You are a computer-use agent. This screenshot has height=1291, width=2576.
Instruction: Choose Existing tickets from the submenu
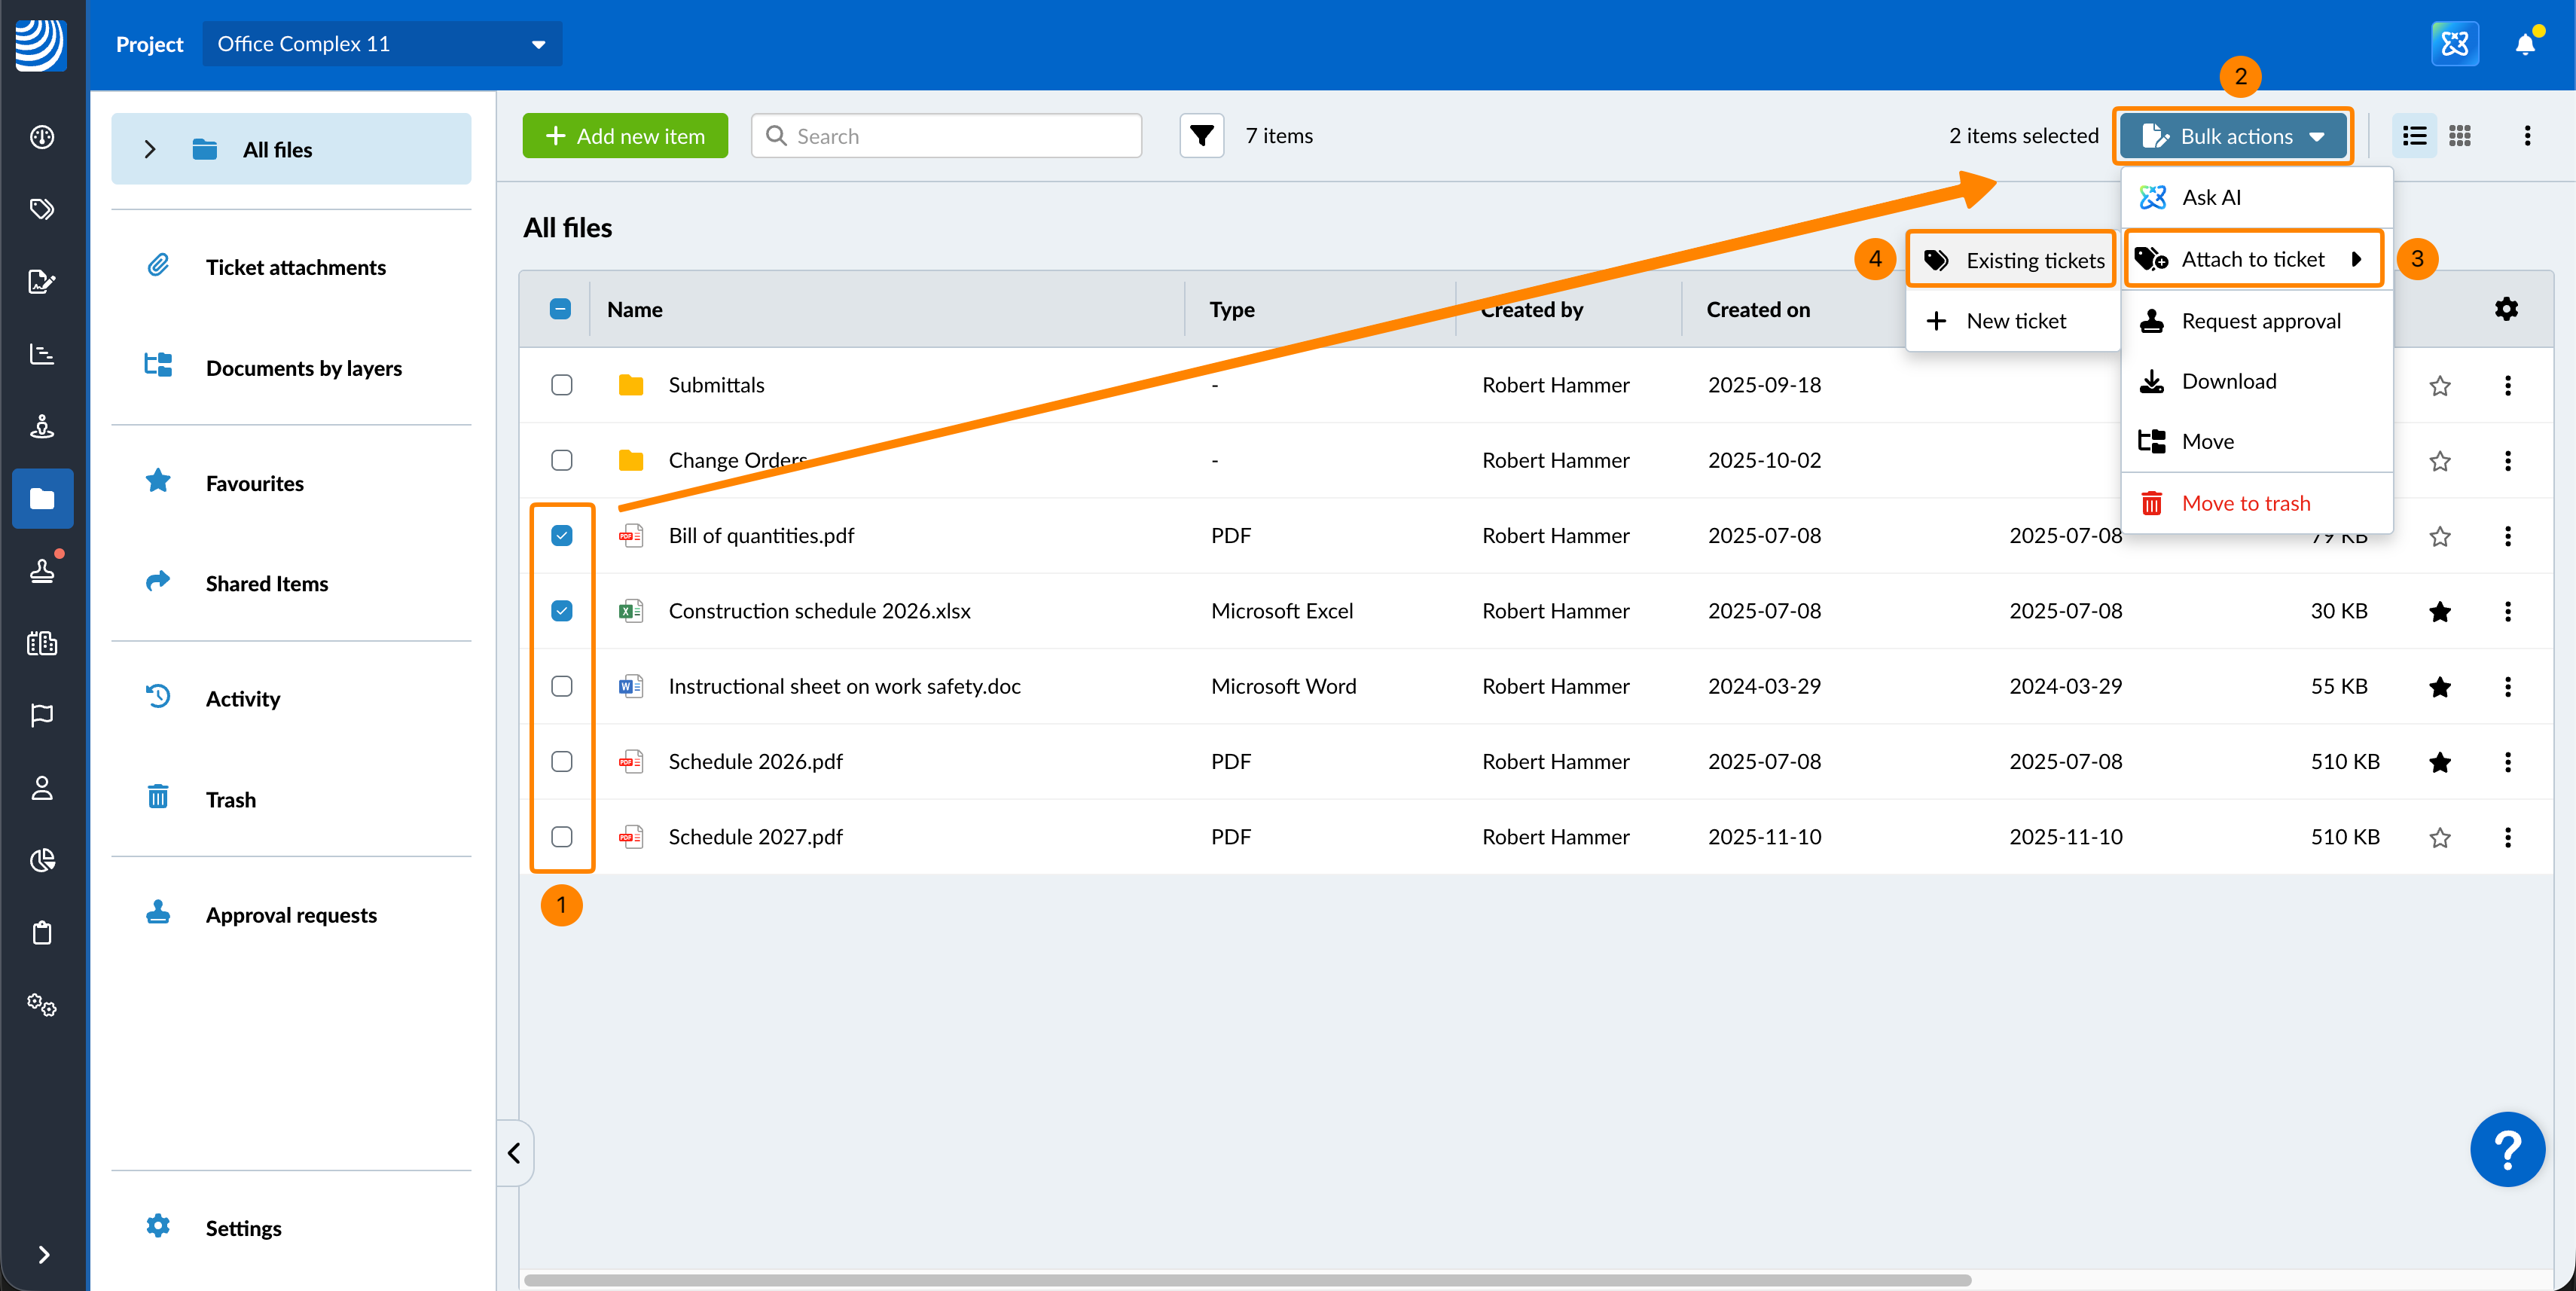[x=2012, y=261]
